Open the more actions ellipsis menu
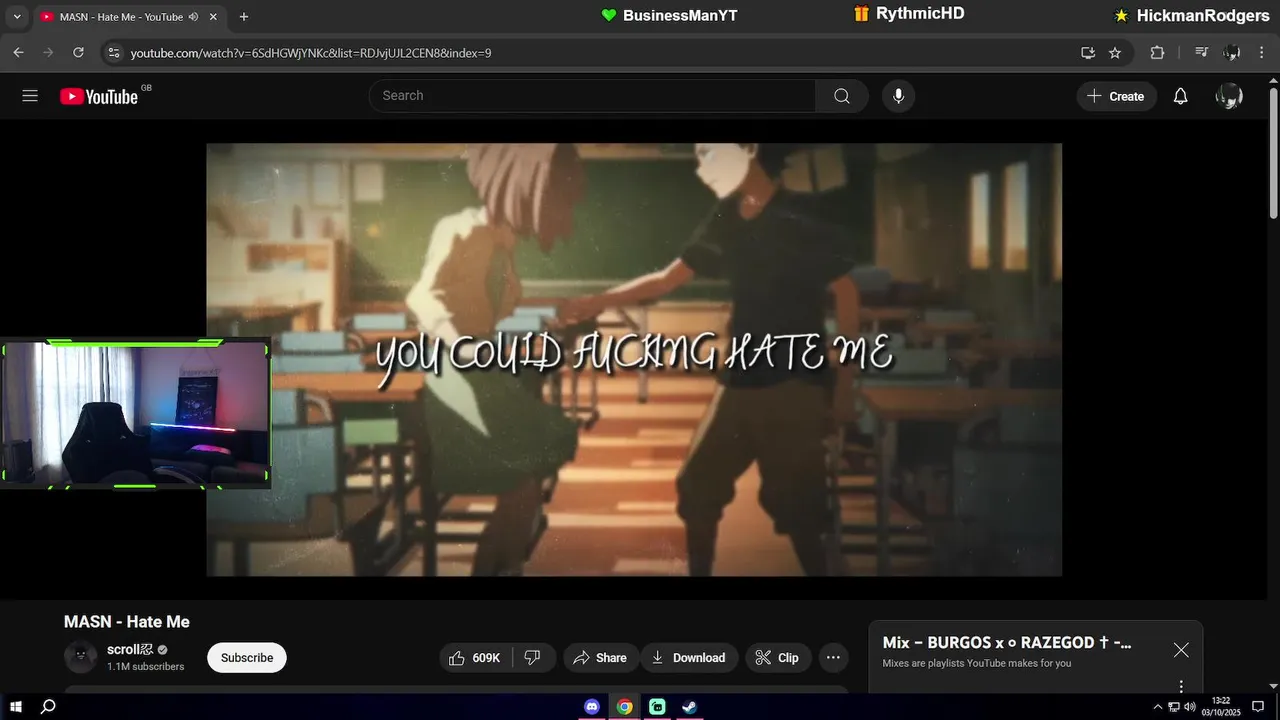Screen dimensions: 1280x720 [x=833, y=657]
